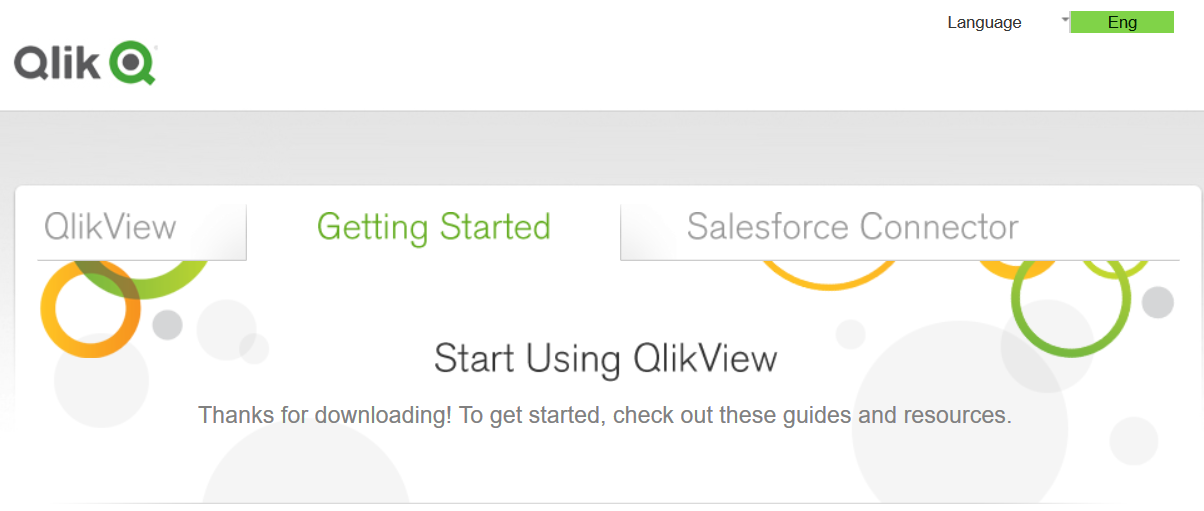Click the green Q magnifier logo symbol
The width and height of the screenshot is (1204, 511).
[132, 62]
